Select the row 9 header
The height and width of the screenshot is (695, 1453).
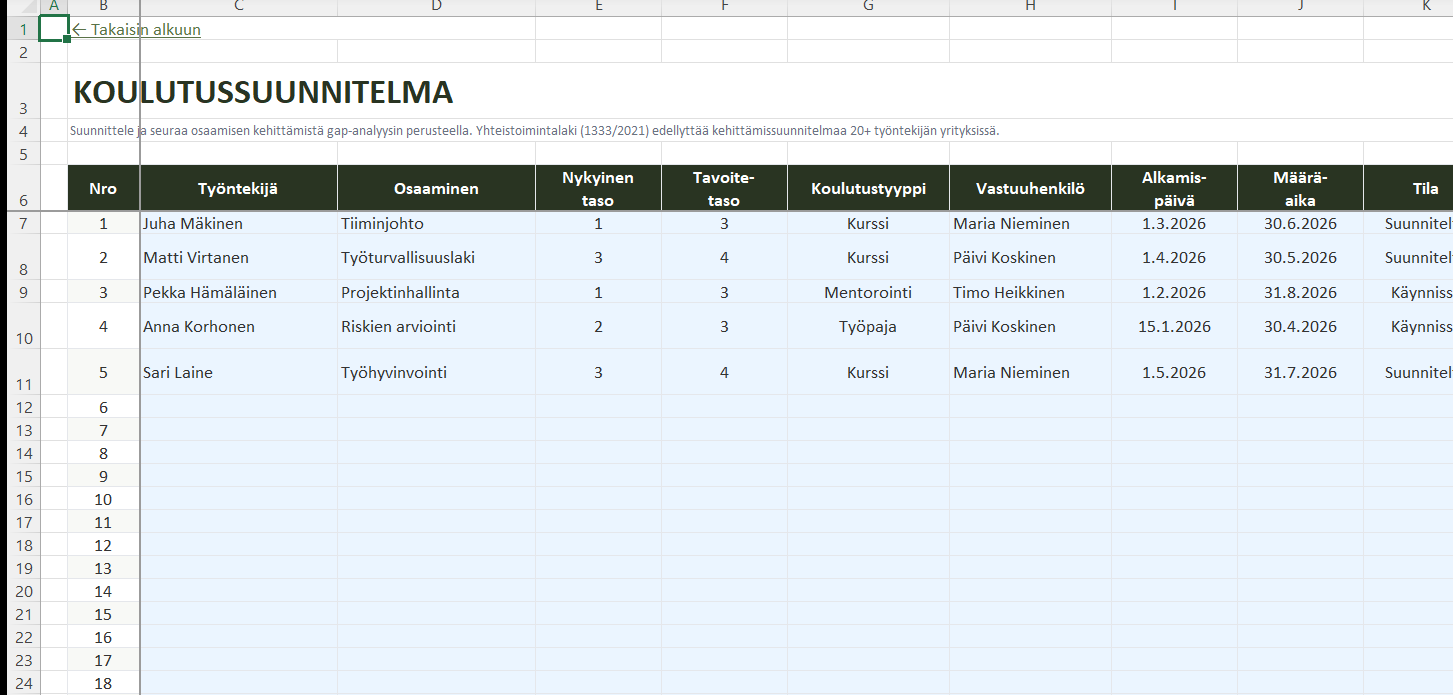point(23,293)
